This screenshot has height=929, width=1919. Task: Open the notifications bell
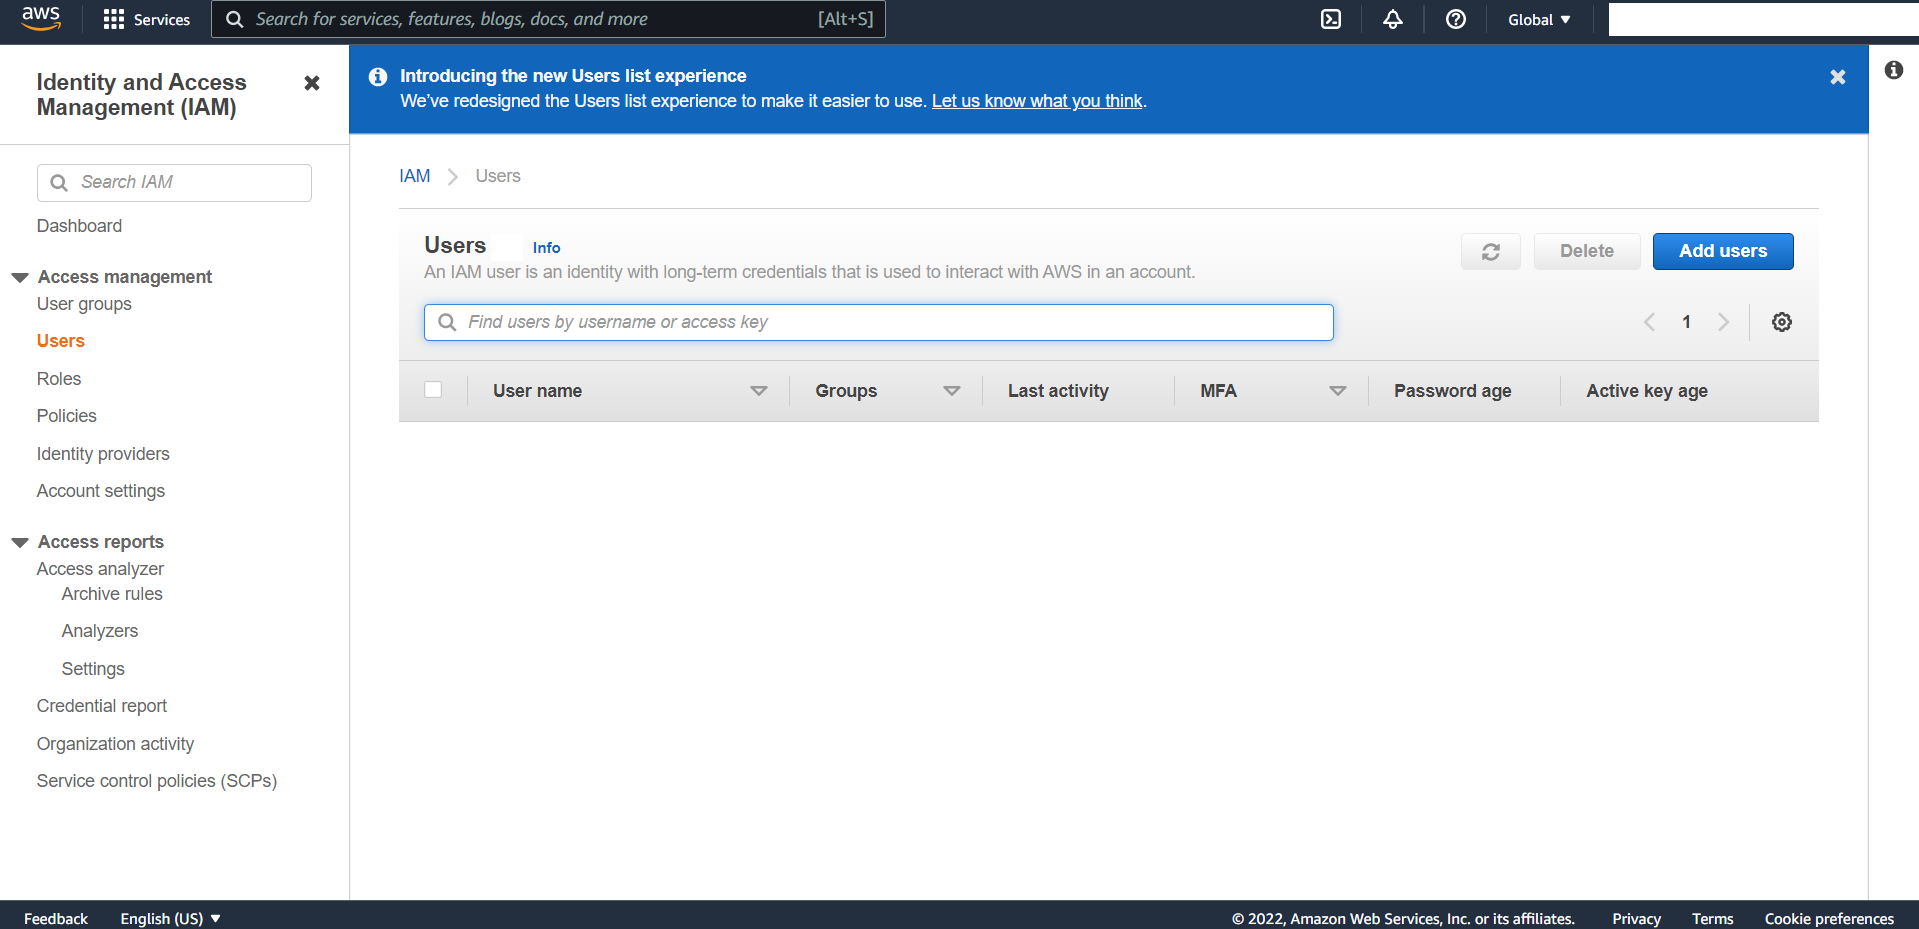[1393, 19]
